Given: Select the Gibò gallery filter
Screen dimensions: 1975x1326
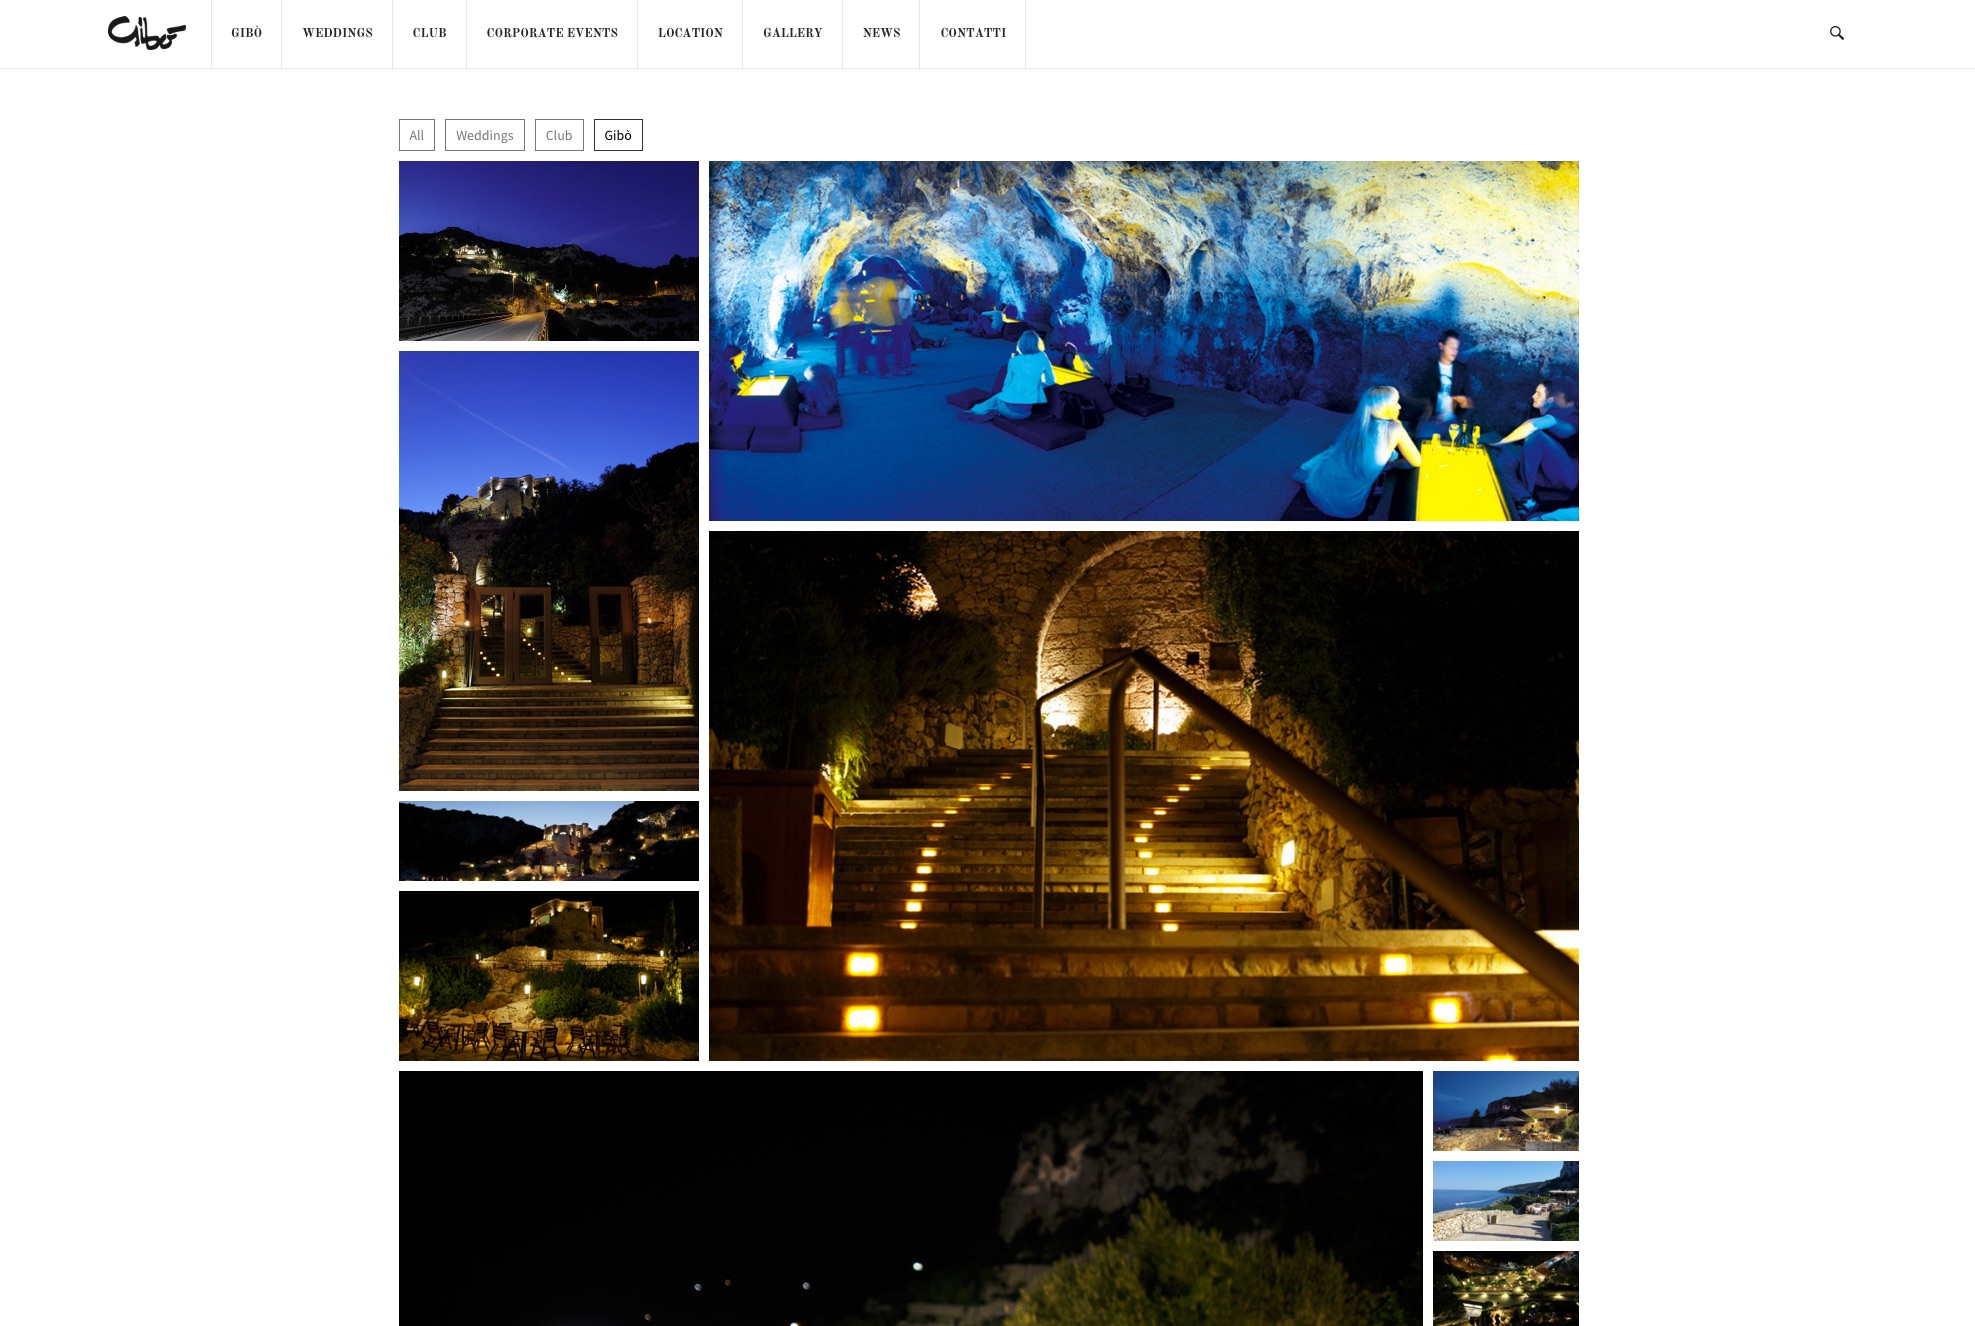Looking at the screenshot, I should pos(618,135).
